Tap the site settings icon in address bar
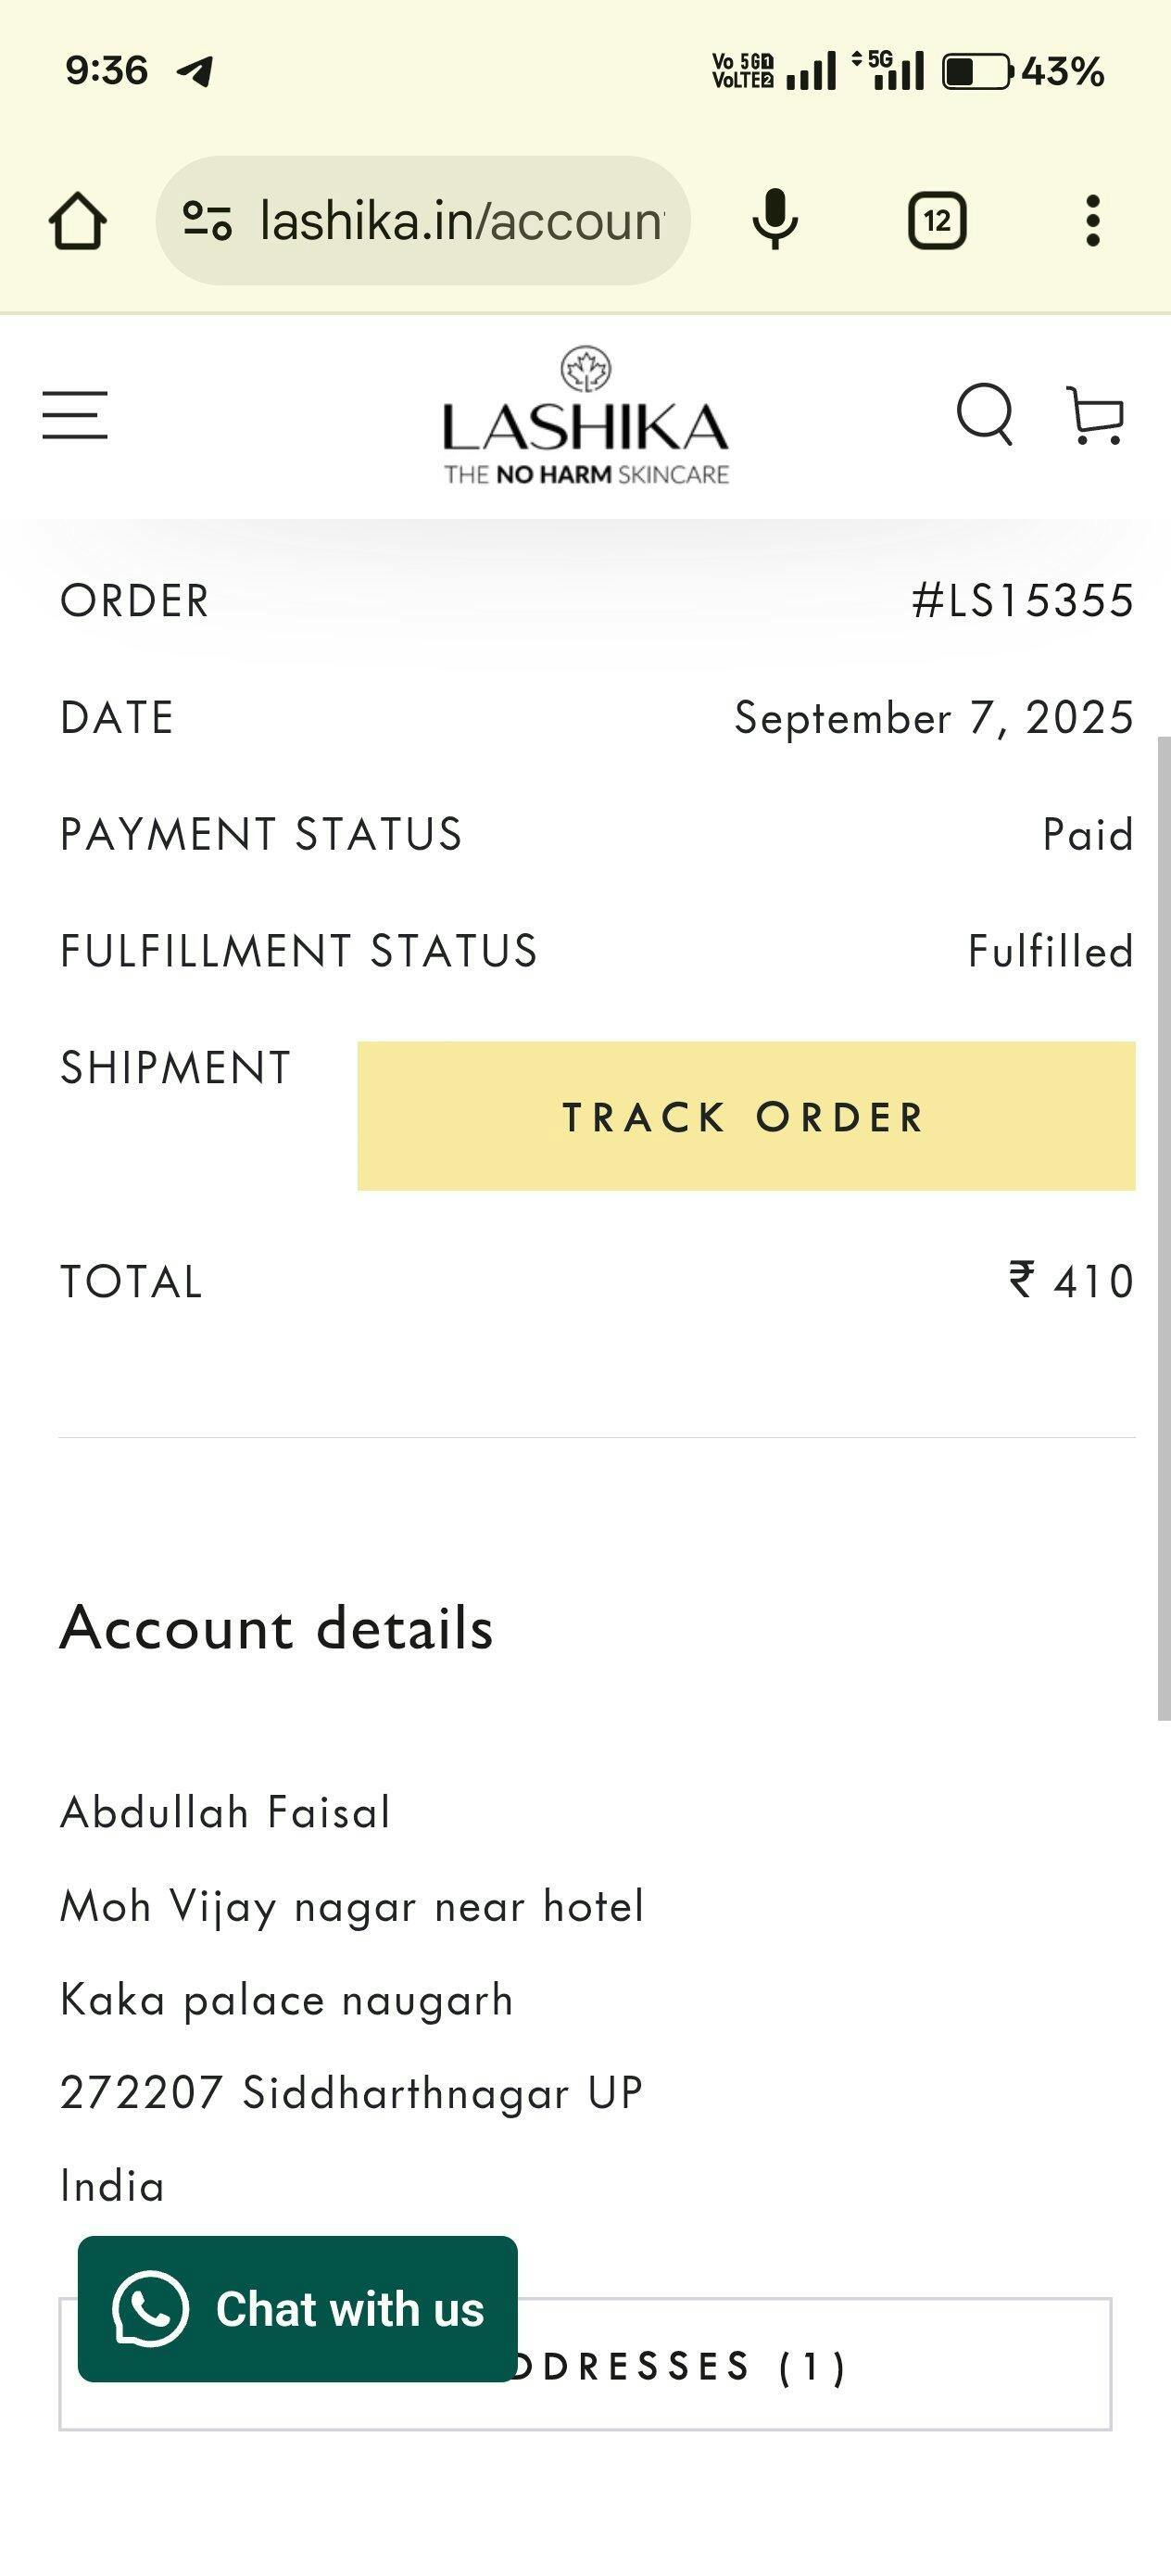This screenshot has width=1171, height=2576. (x=207, y=220)
